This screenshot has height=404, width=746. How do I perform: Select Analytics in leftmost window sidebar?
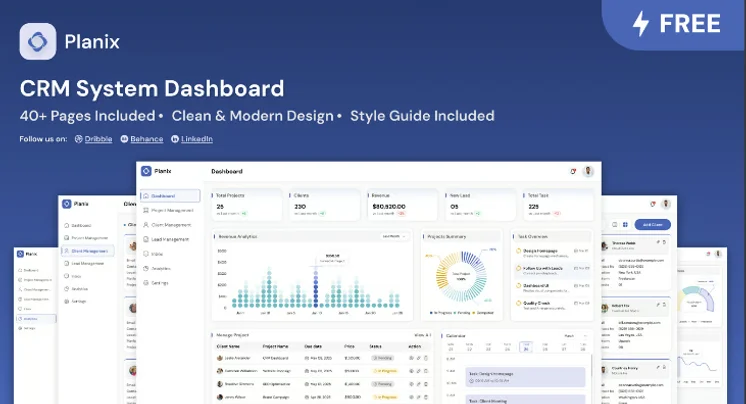[36, 319]
